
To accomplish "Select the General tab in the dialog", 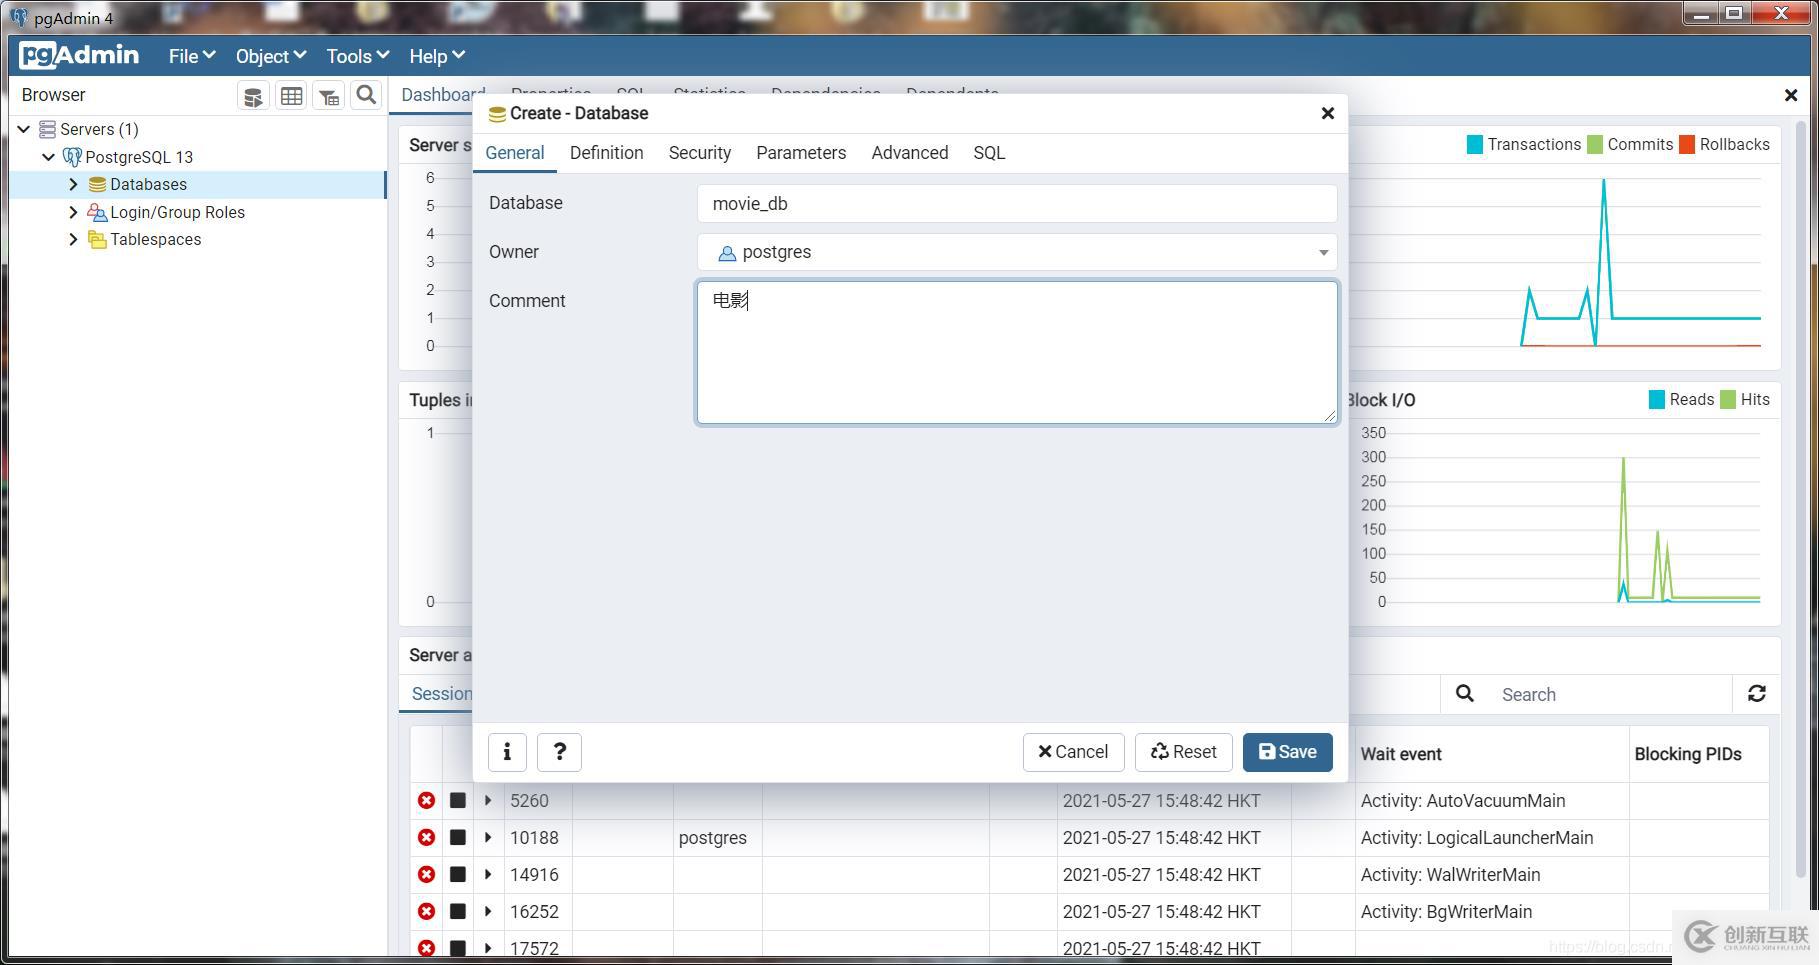I will [515, 153].
